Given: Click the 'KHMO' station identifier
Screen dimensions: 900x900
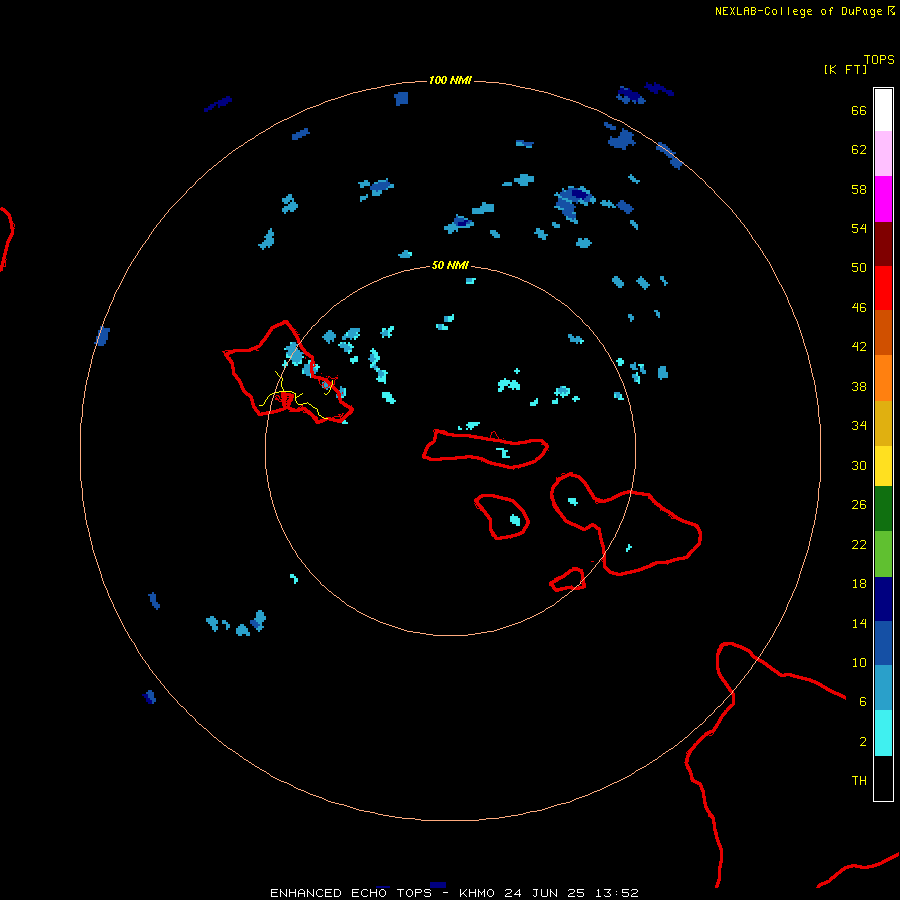Looking at the screenshot, I should 476,893.
